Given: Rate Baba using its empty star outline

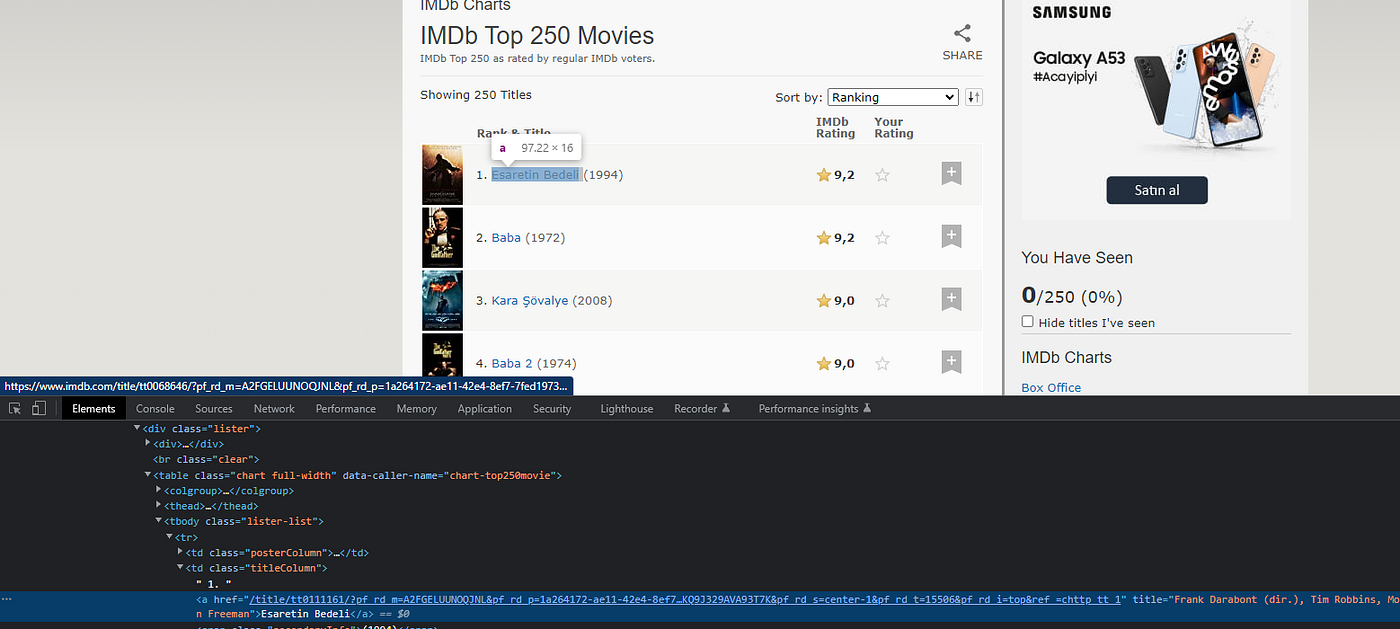Looking at the screenshot, I should point(882,237).
